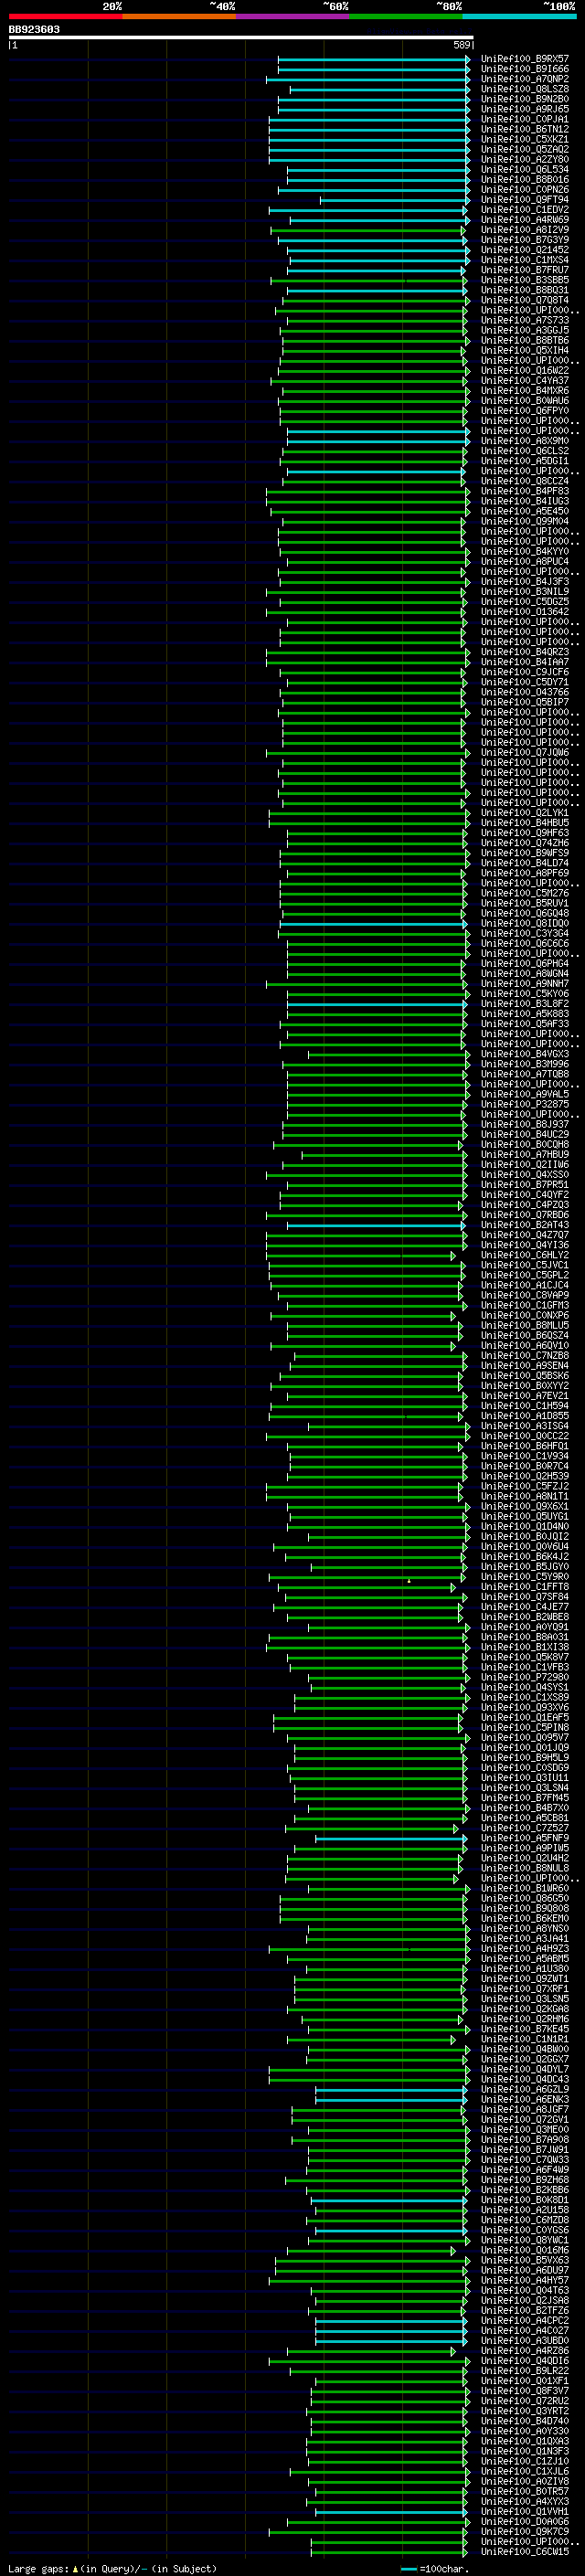
Task: Open hit UniRef100_A9RJ65
Action: 524,109
